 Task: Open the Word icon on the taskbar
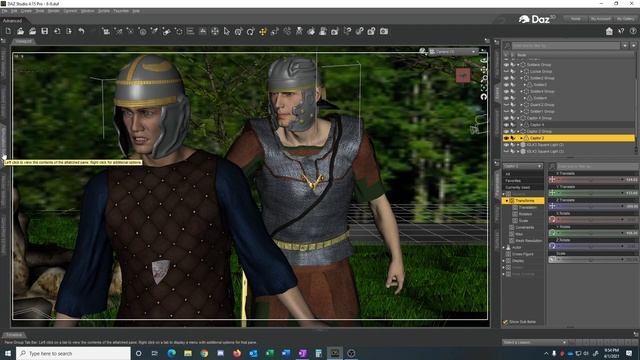pyautogui.click(x=286, y=353)
